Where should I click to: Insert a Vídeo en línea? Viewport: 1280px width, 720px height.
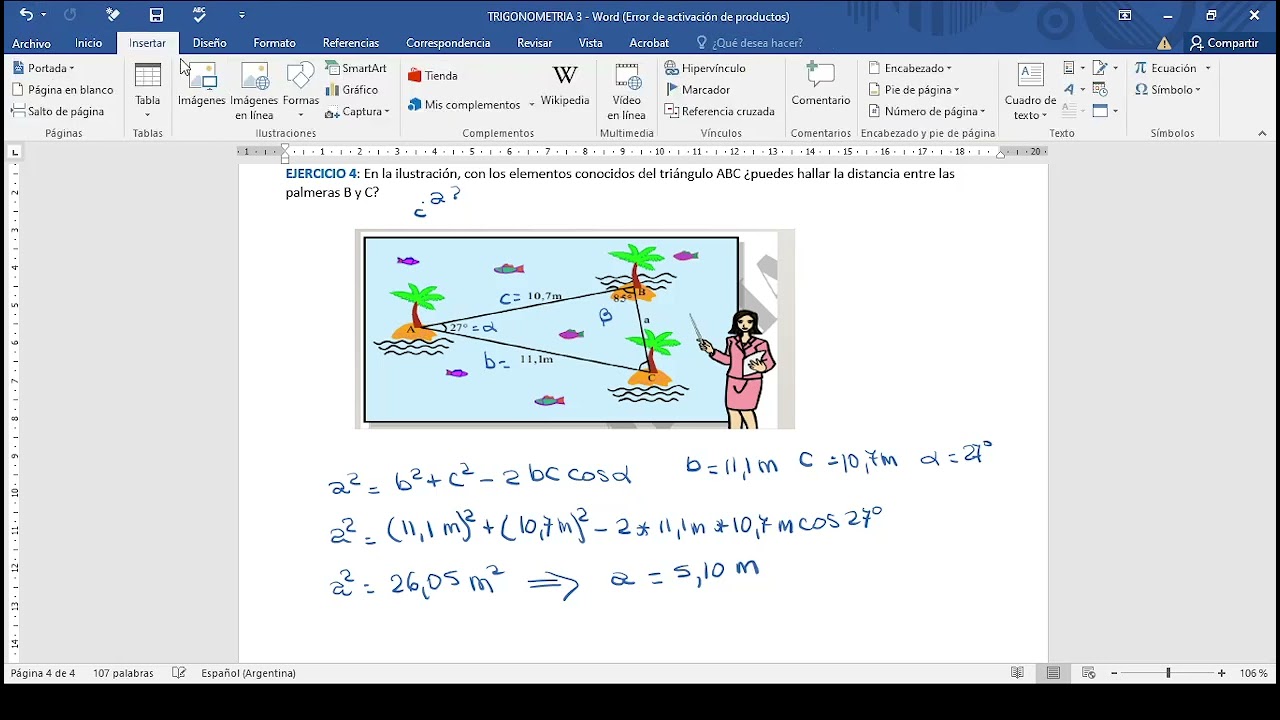click(x=627, y=91)
